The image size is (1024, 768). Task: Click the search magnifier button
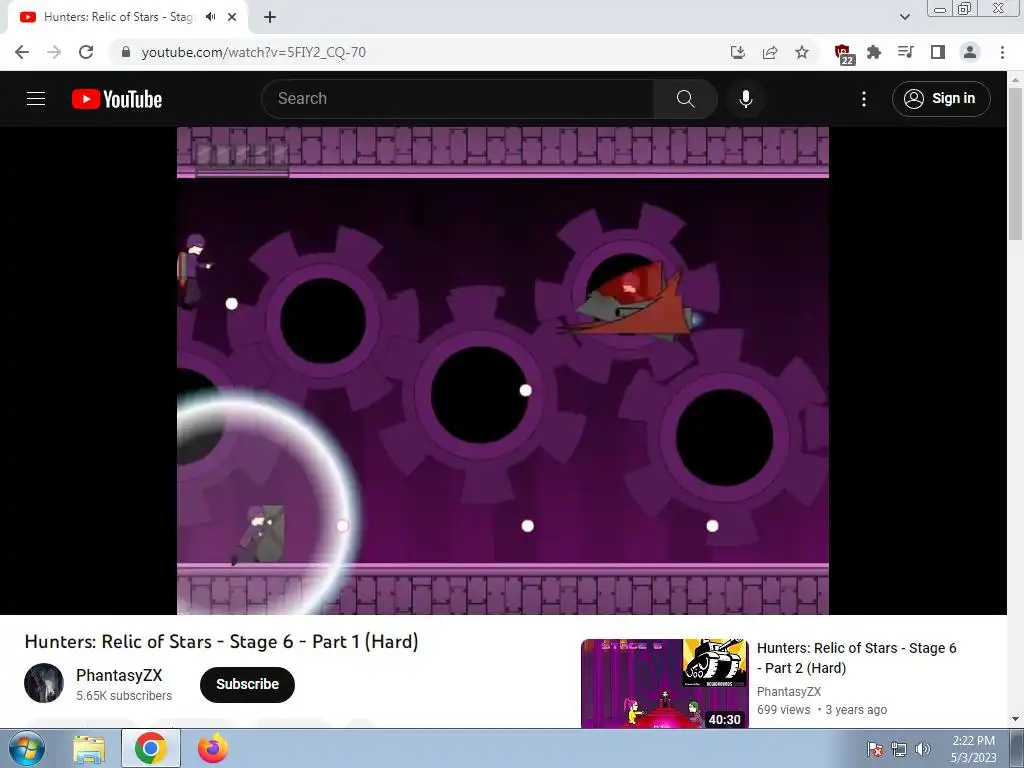685,99
